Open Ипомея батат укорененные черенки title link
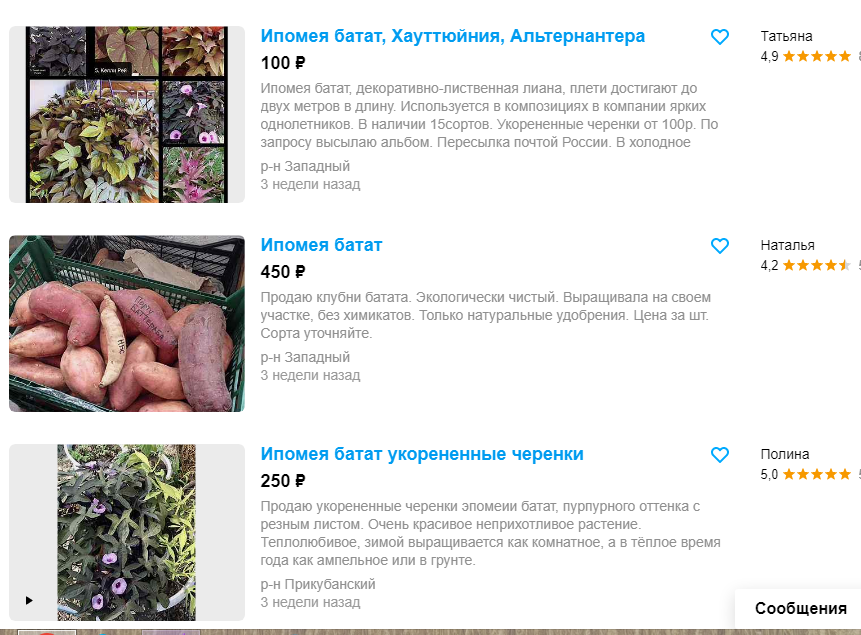 (422, 454)
